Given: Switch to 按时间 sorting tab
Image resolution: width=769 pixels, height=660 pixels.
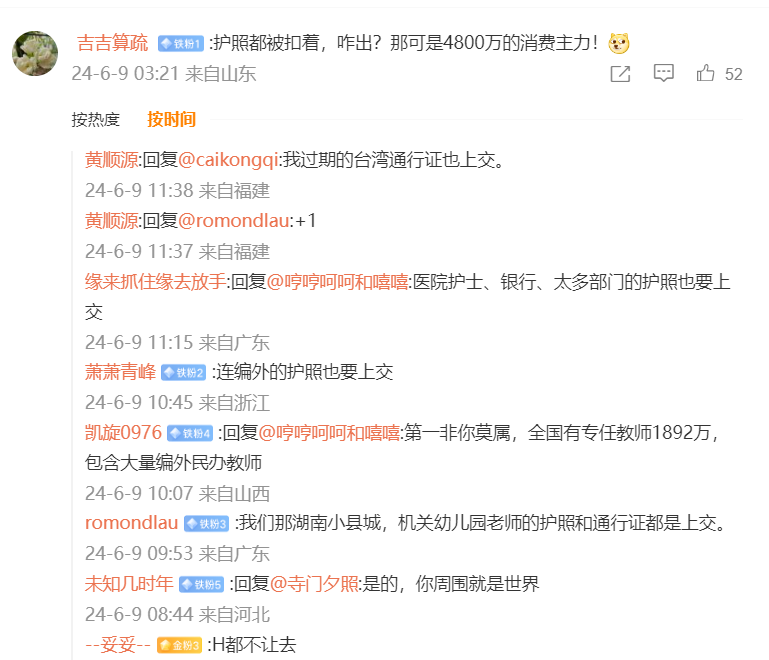Looking at the screenshot, I should [x=171, y=119].
